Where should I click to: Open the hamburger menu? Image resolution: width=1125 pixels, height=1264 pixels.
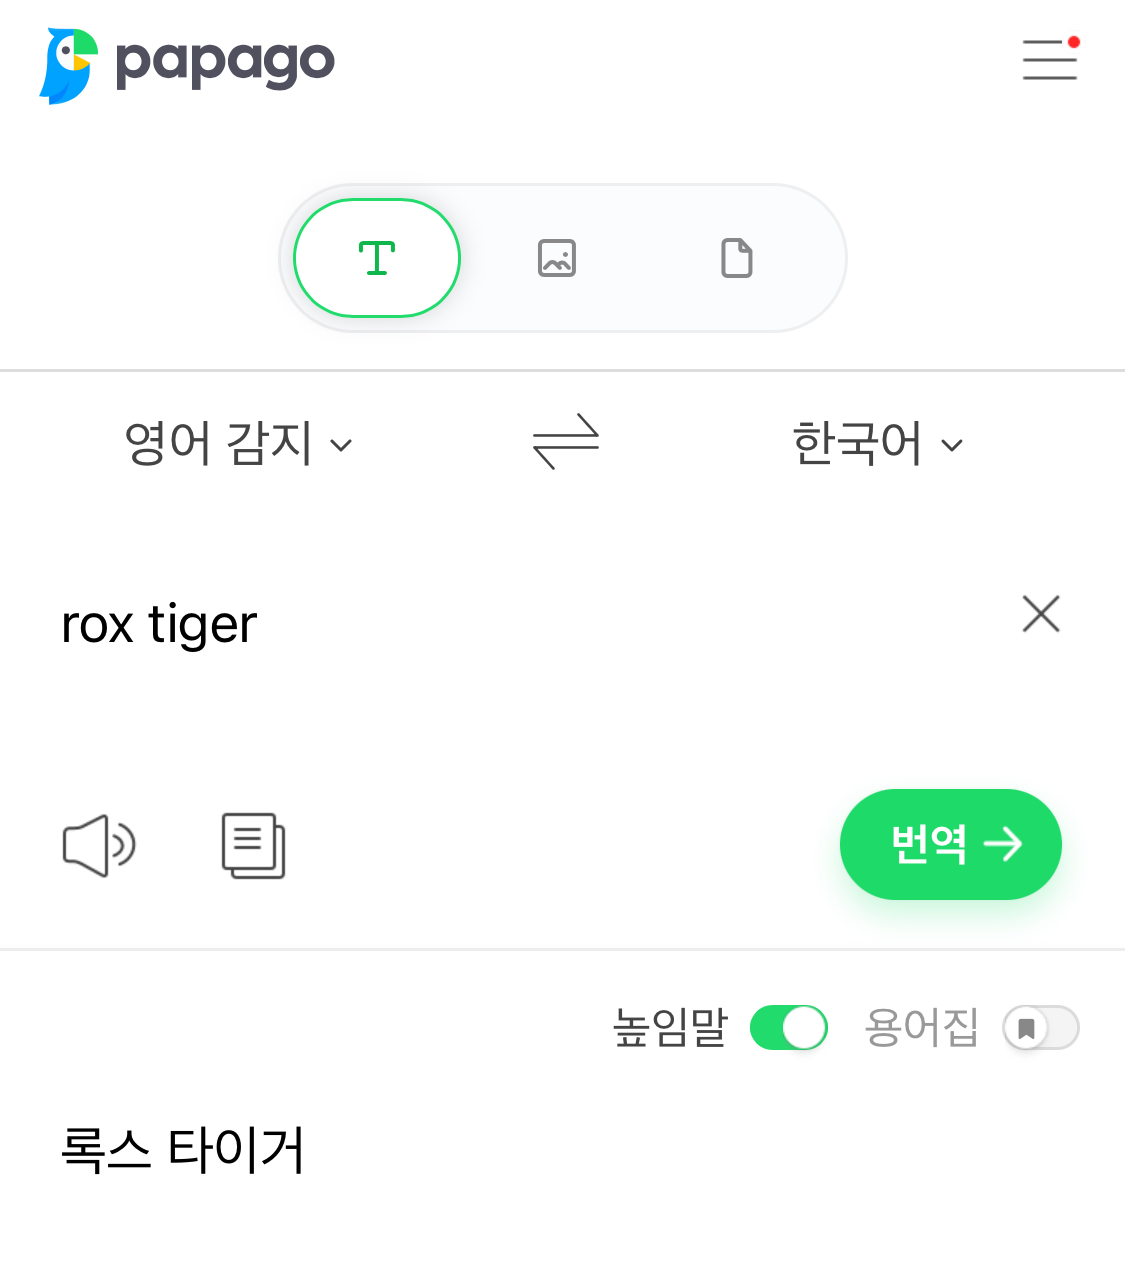pyautogui.click(x=1050, y=60)
